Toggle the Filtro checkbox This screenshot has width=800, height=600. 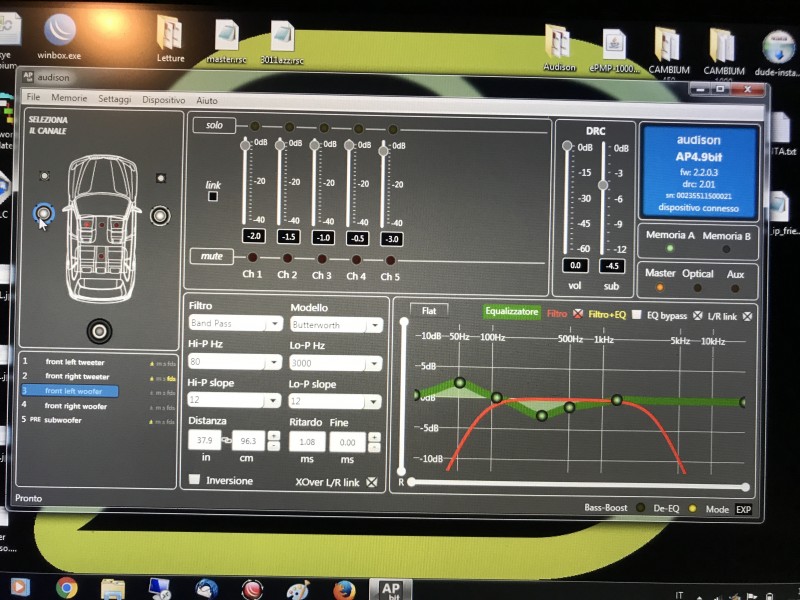[578, 314]
